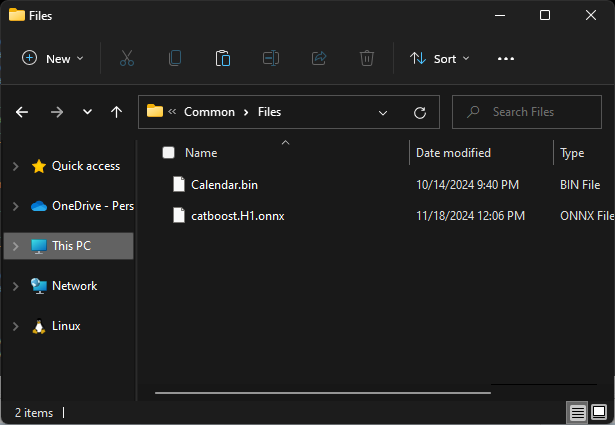Screen dimensions: 615x425
Task: Click the Cut scissors icon
Action: coord(127,59)
